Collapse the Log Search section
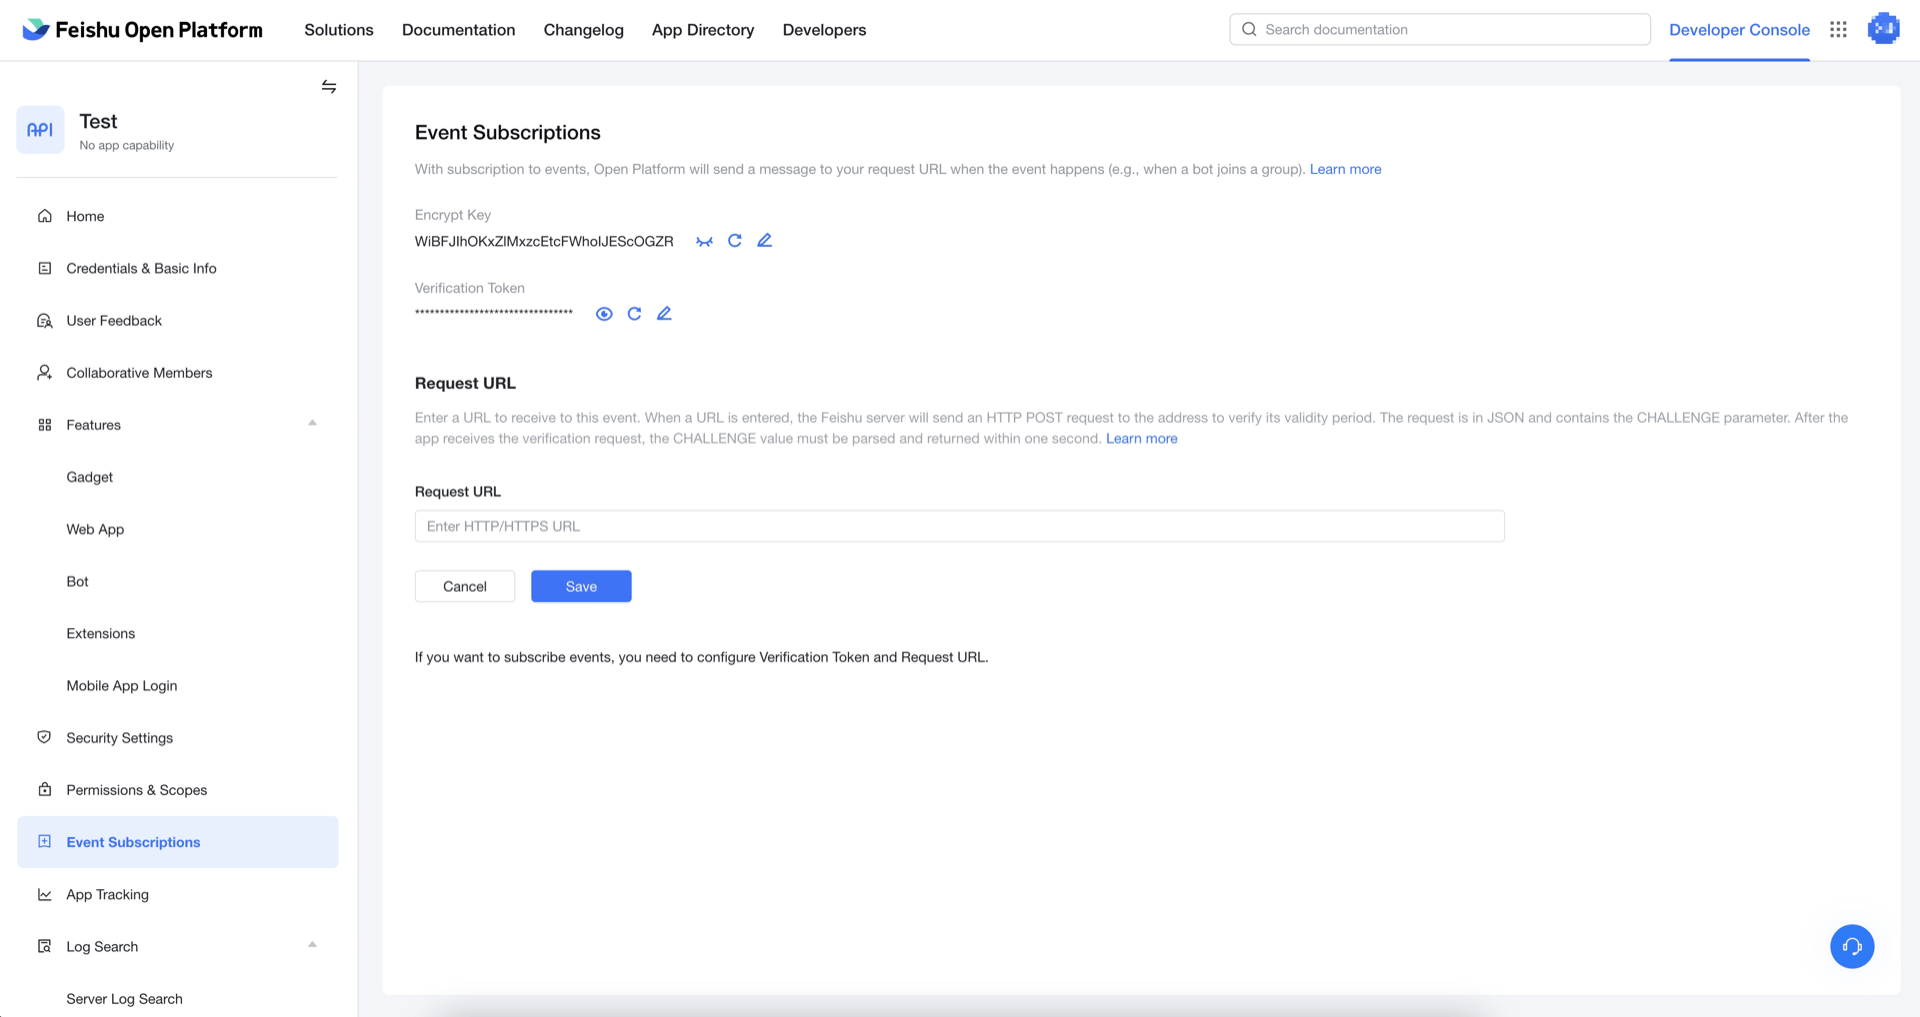The height and width of the screenshot is (1017, 1920). (x=312, y=945)
